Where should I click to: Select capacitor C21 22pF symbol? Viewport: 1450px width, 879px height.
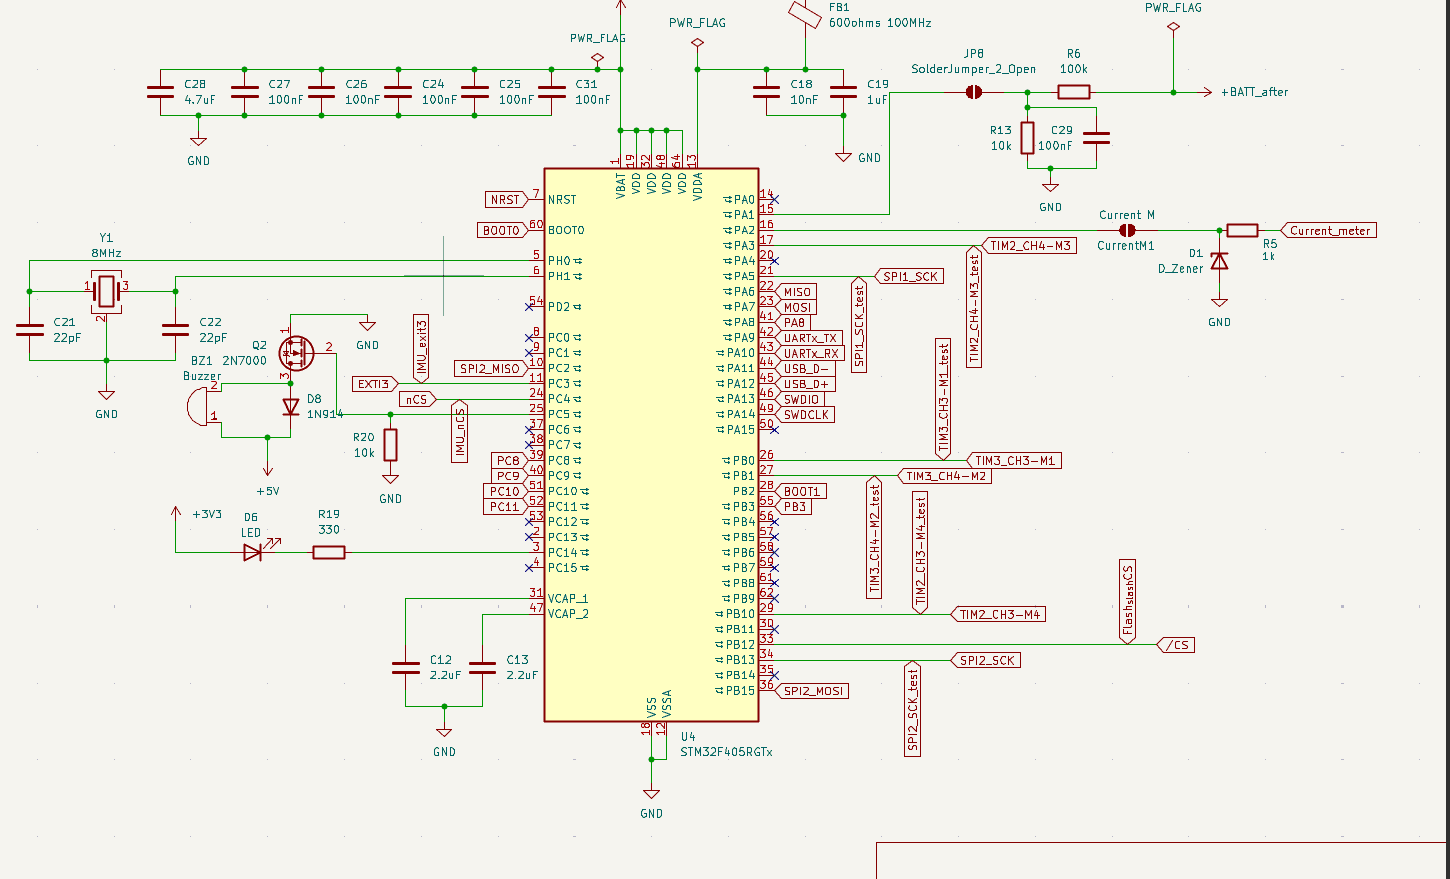click(x=30, y=330)
